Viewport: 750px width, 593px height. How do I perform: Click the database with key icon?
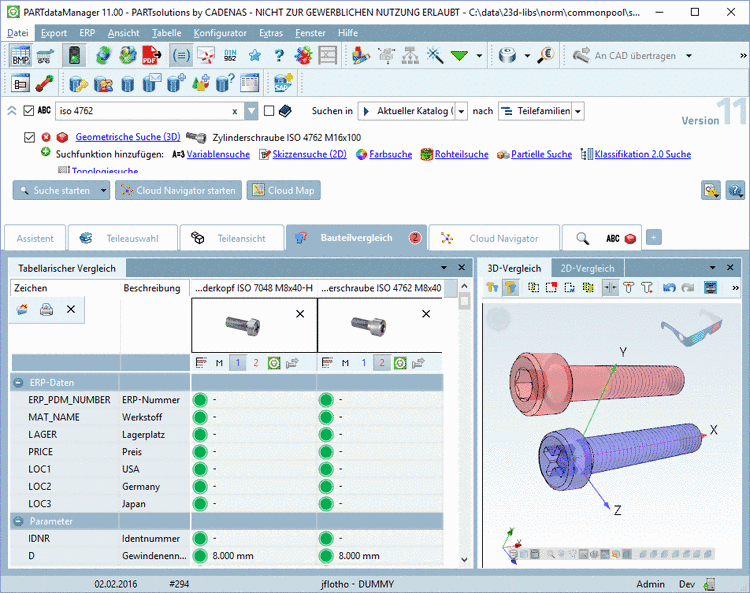tap(78, 84)
